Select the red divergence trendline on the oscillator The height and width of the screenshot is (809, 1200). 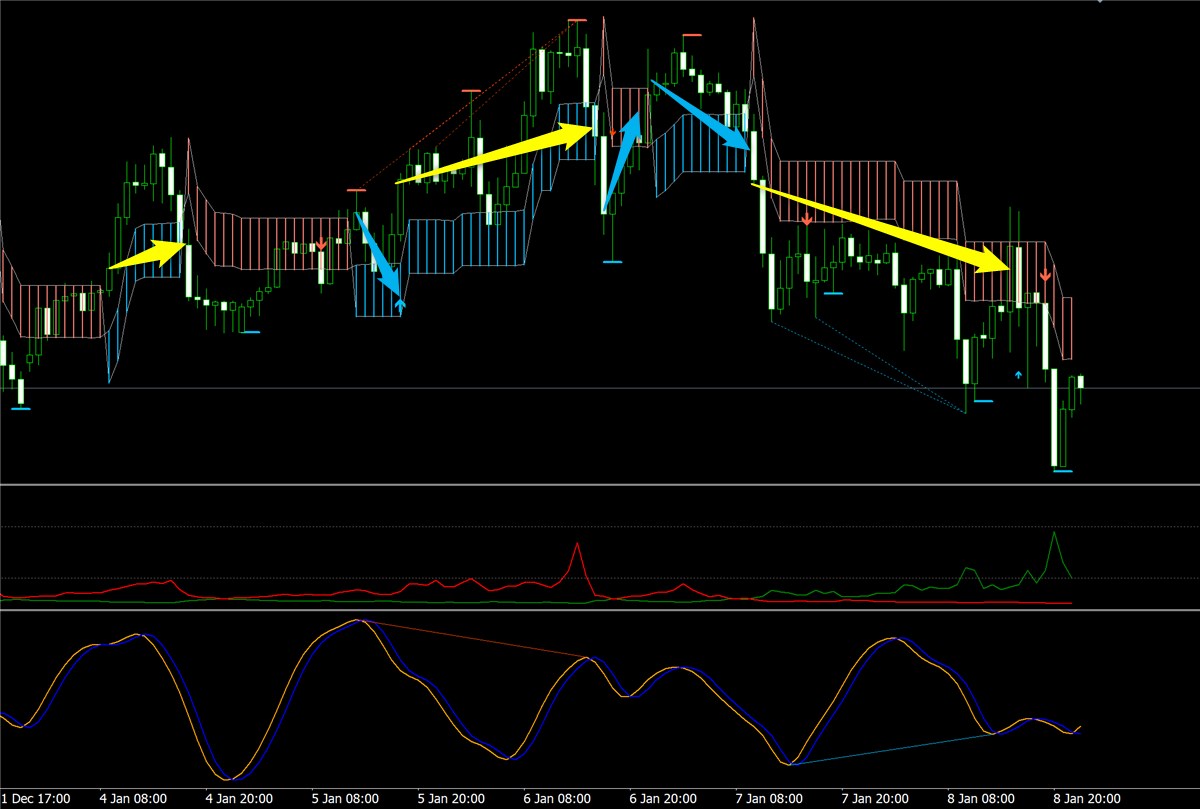(x=475, y=639)
